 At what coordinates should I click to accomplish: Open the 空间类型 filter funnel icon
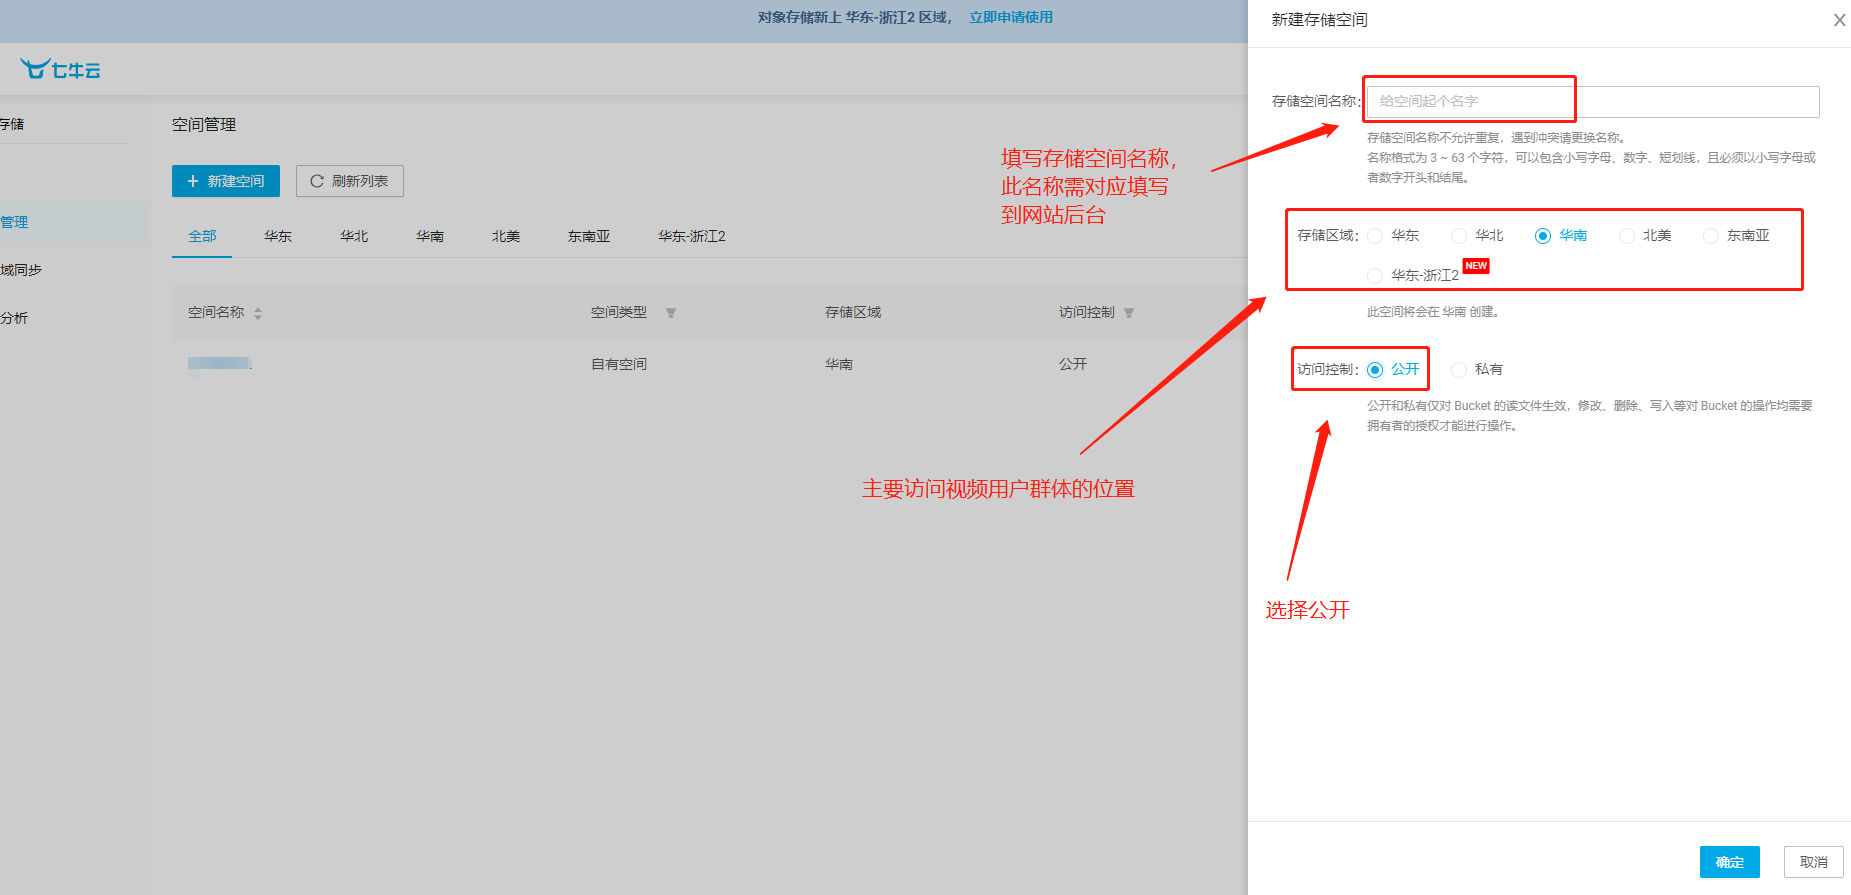tap(671, 313)
